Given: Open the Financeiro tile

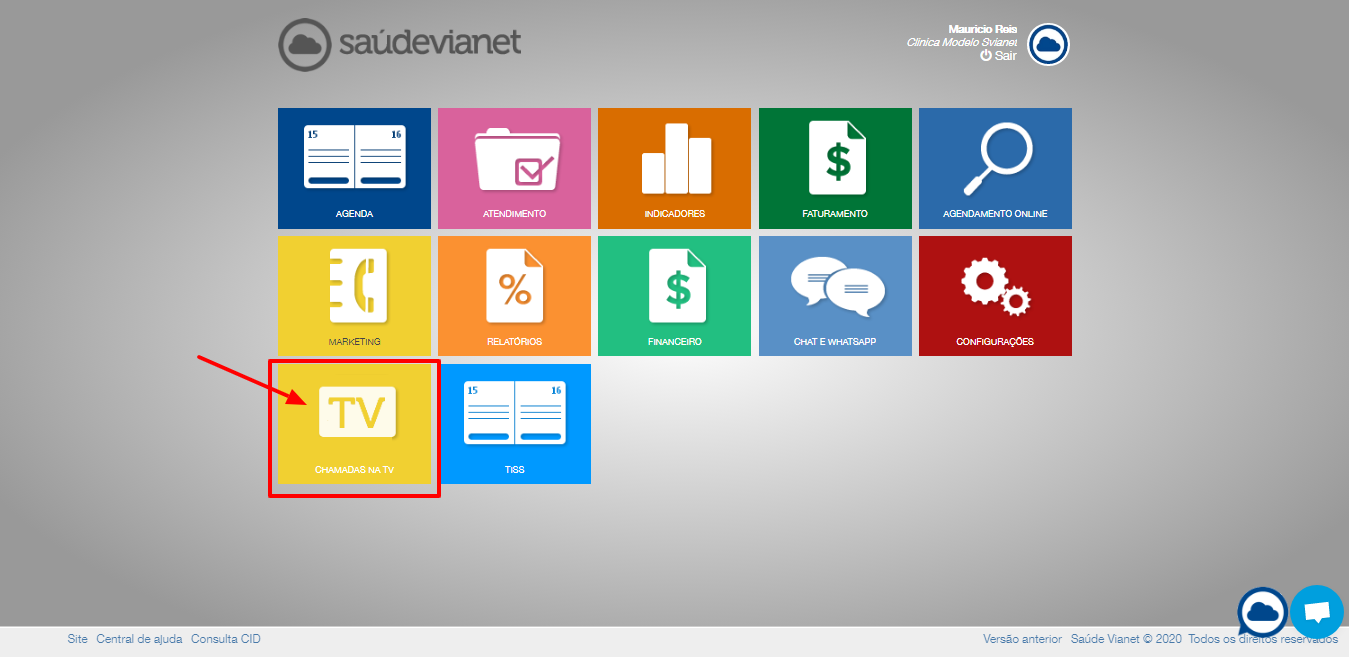Looking at the screenshot, I should [674, 296].
